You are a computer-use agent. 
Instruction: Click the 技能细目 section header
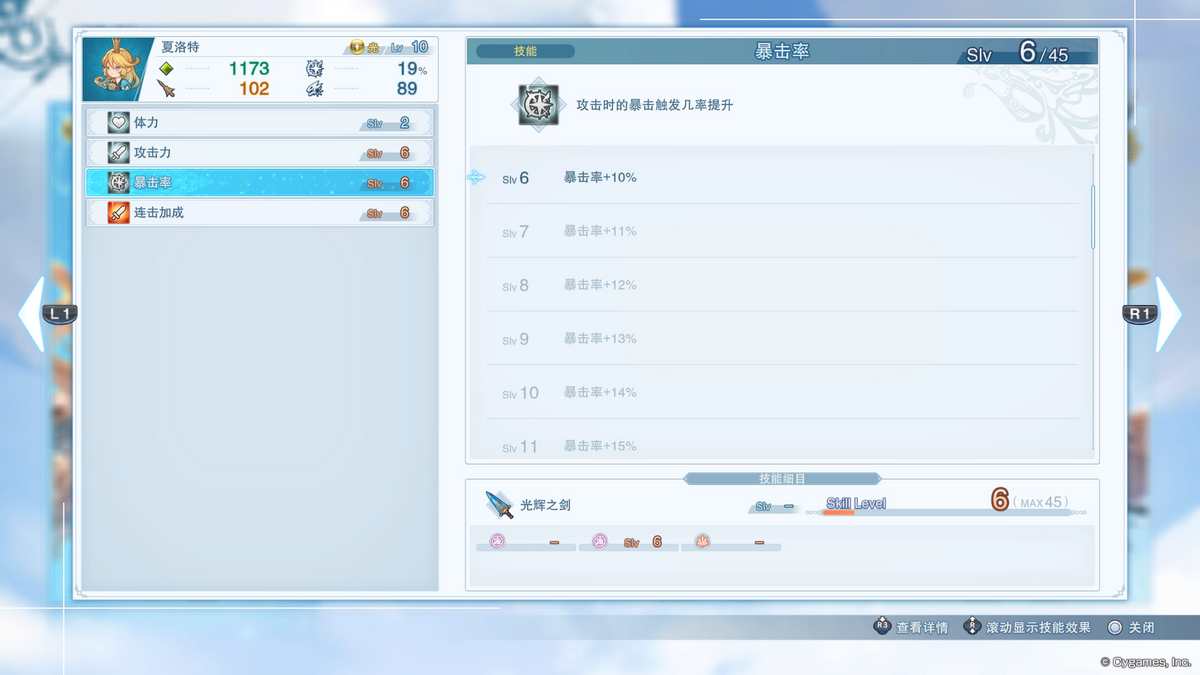[x=782, y=479]
